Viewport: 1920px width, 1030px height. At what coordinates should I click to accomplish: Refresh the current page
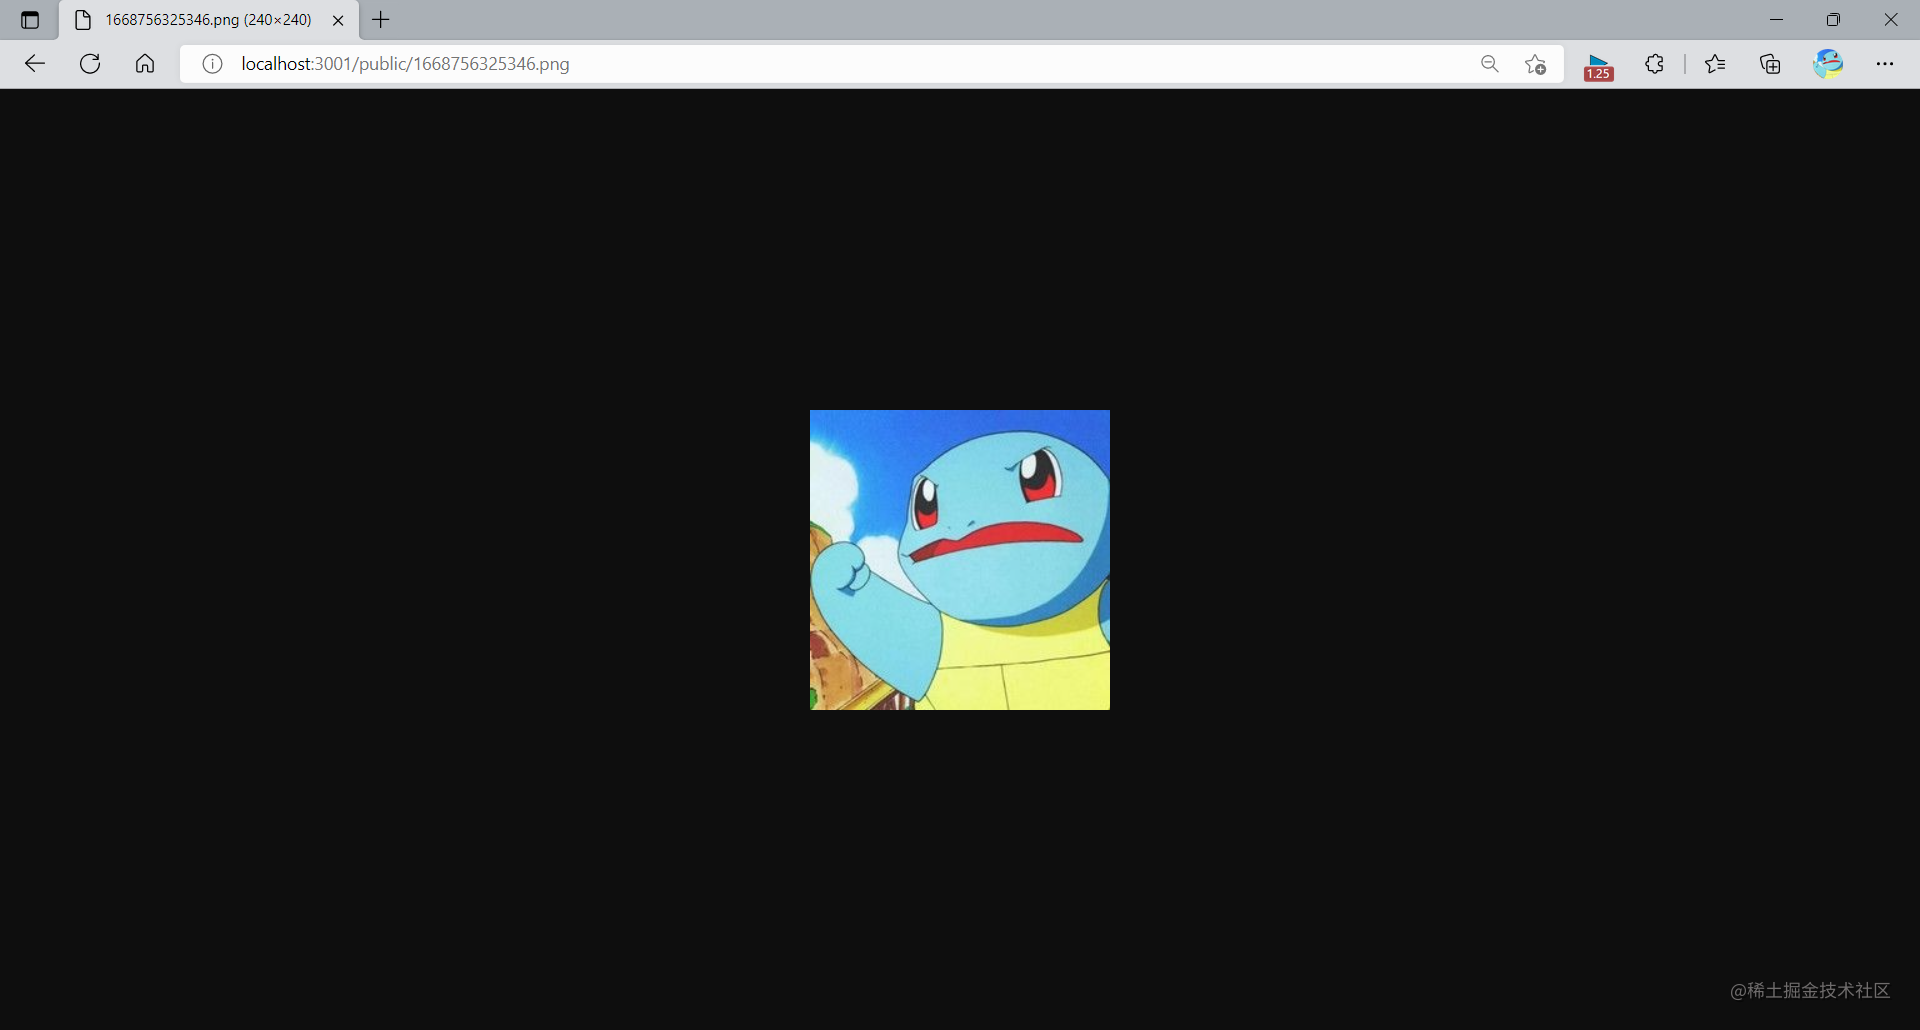(x=90, y=63)
